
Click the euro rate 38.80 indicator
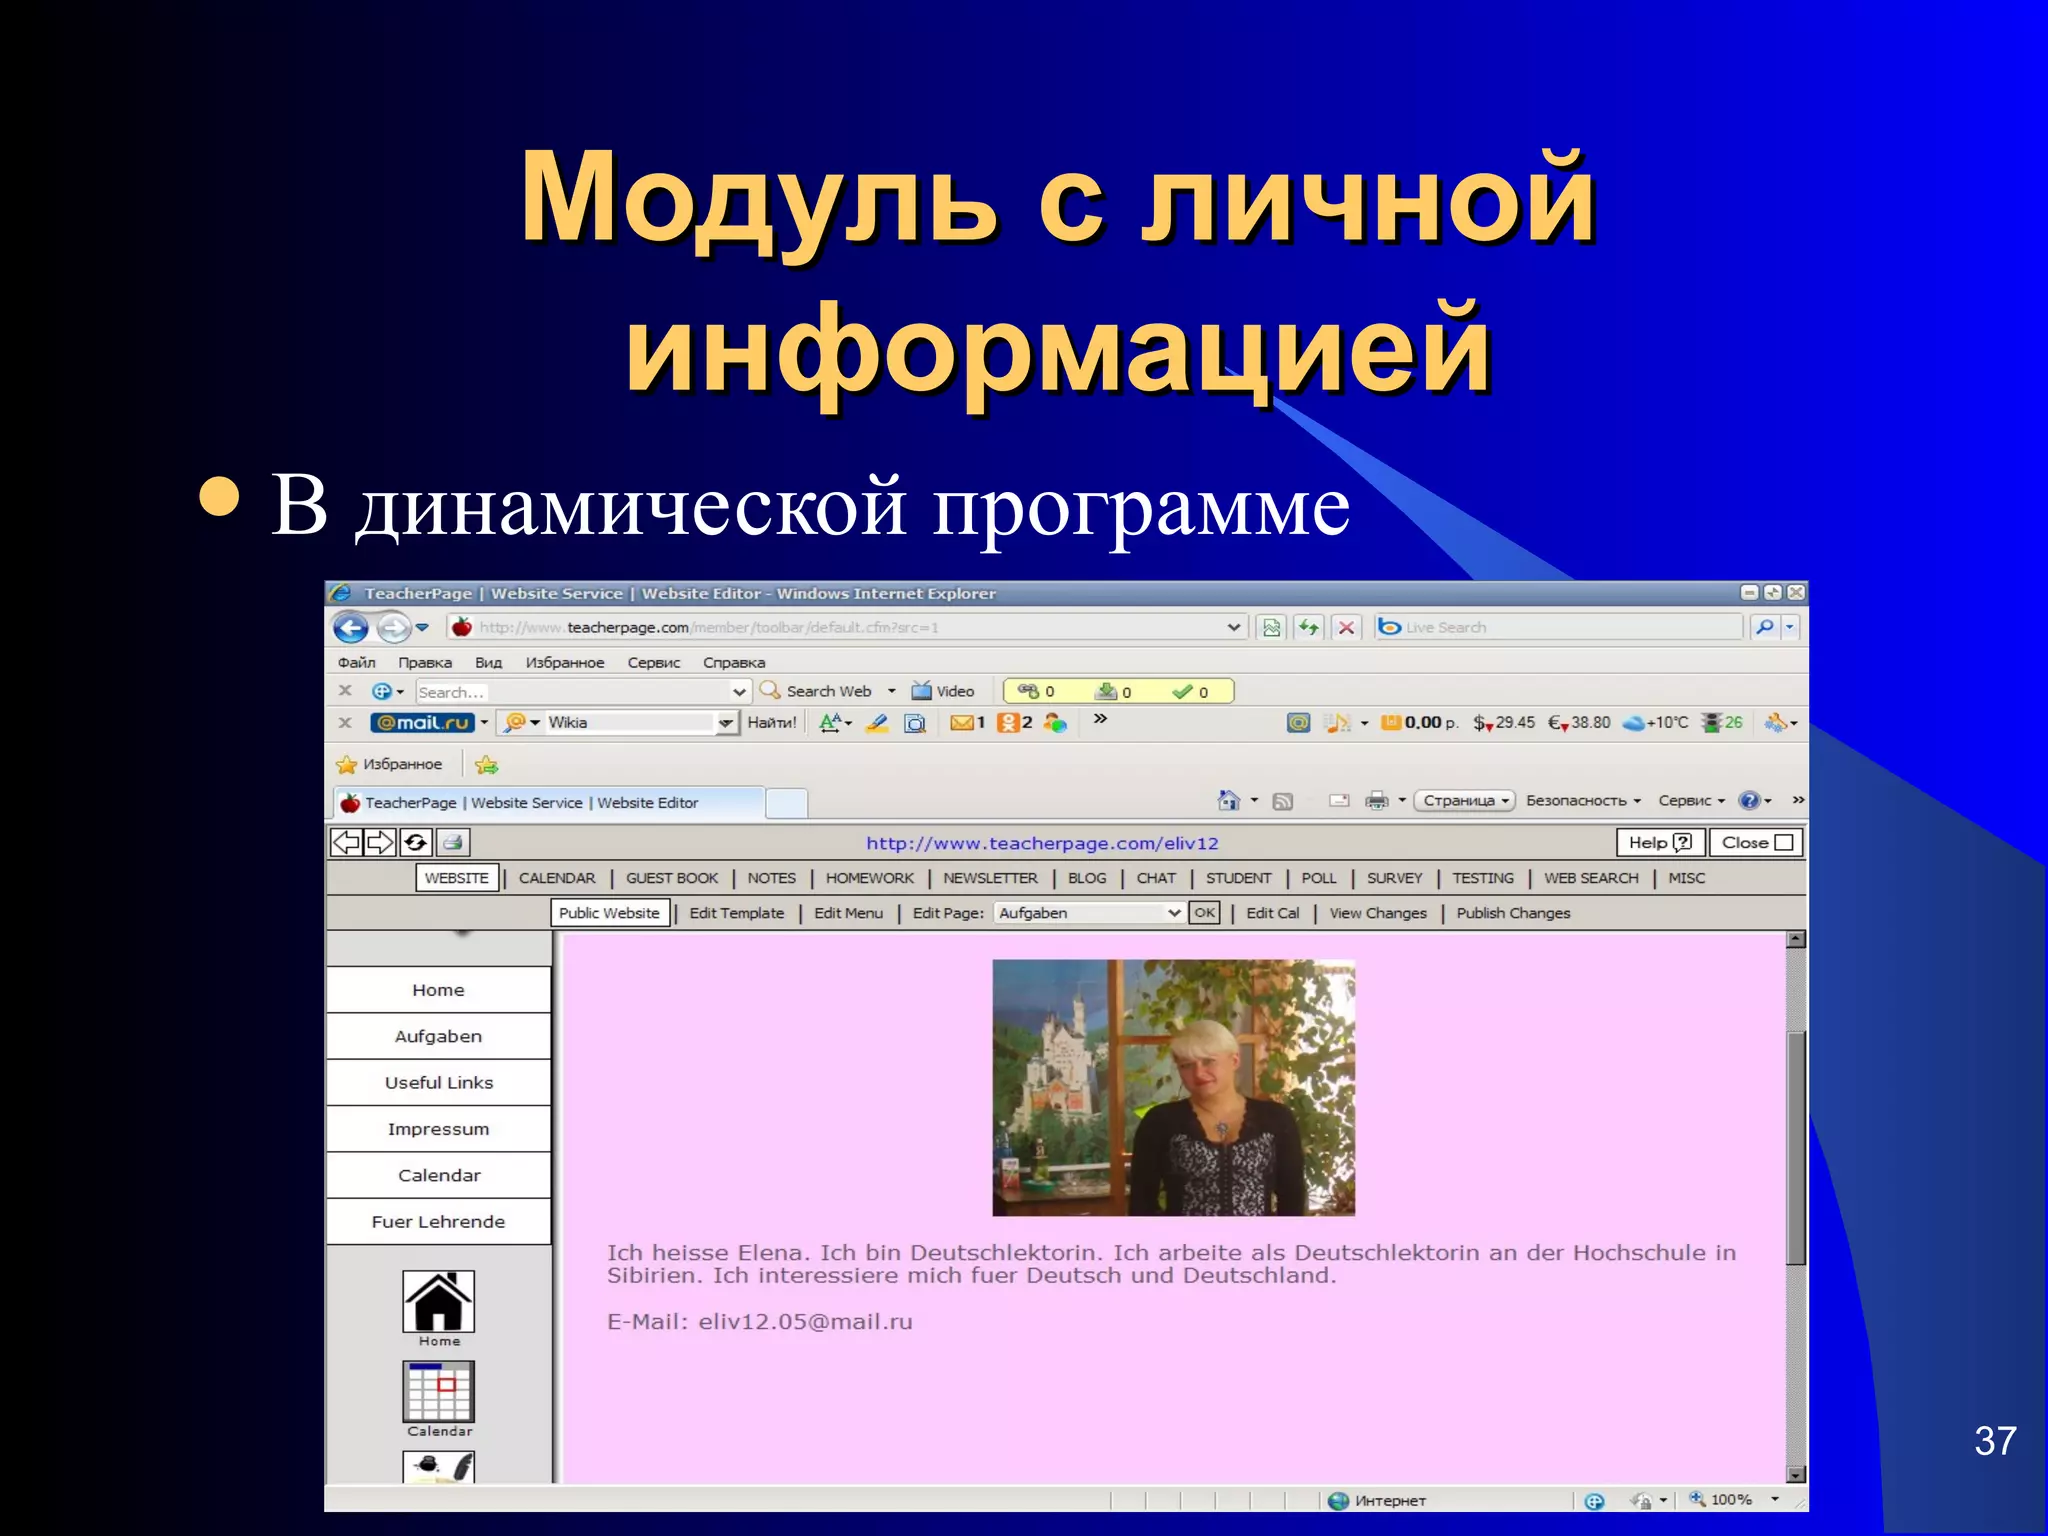pyautogui.click(x=1579, y=722)
